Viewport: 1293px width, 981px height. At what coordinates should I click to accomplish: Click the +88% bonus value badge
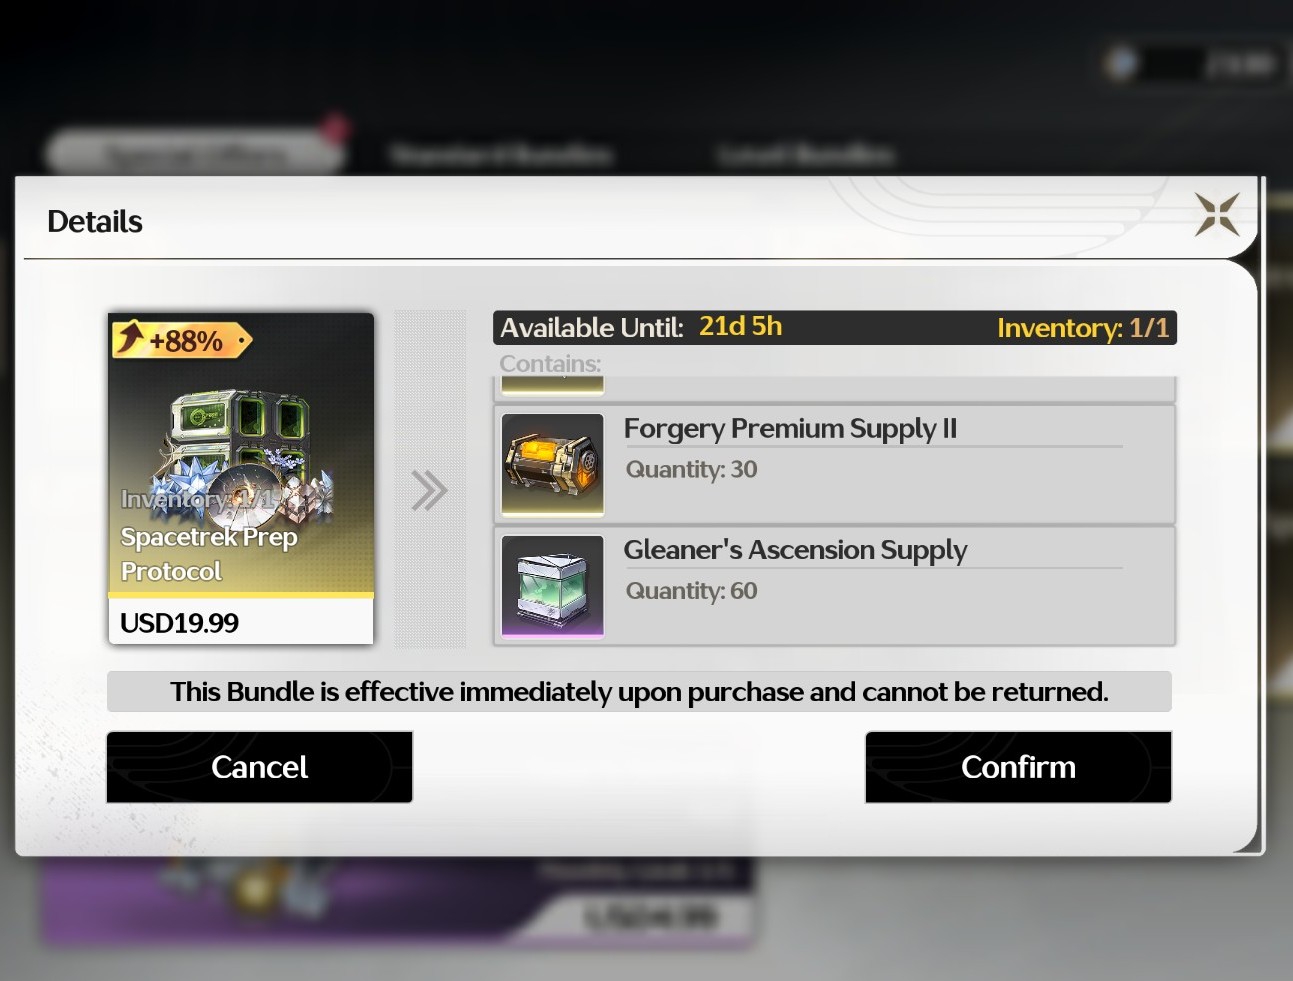tap(181, 340)
